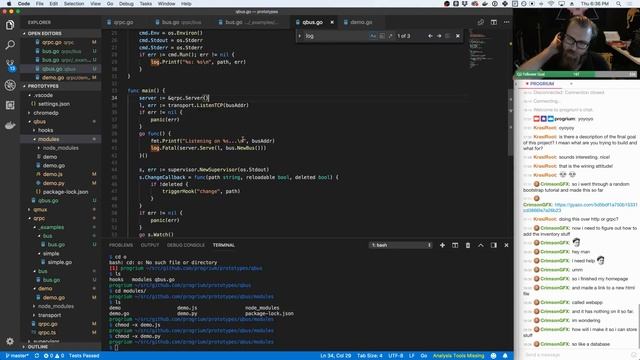Switch to the Debug Console panel tab
Screen dimensions: 640x360
click(186, 245)
